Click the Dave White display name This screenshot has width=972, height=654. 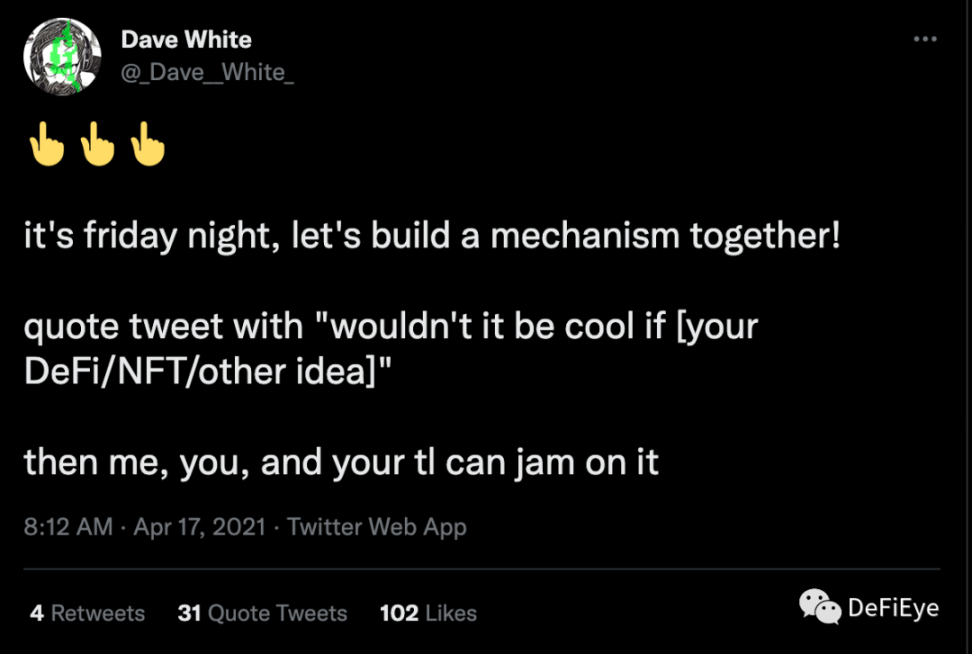186,40
